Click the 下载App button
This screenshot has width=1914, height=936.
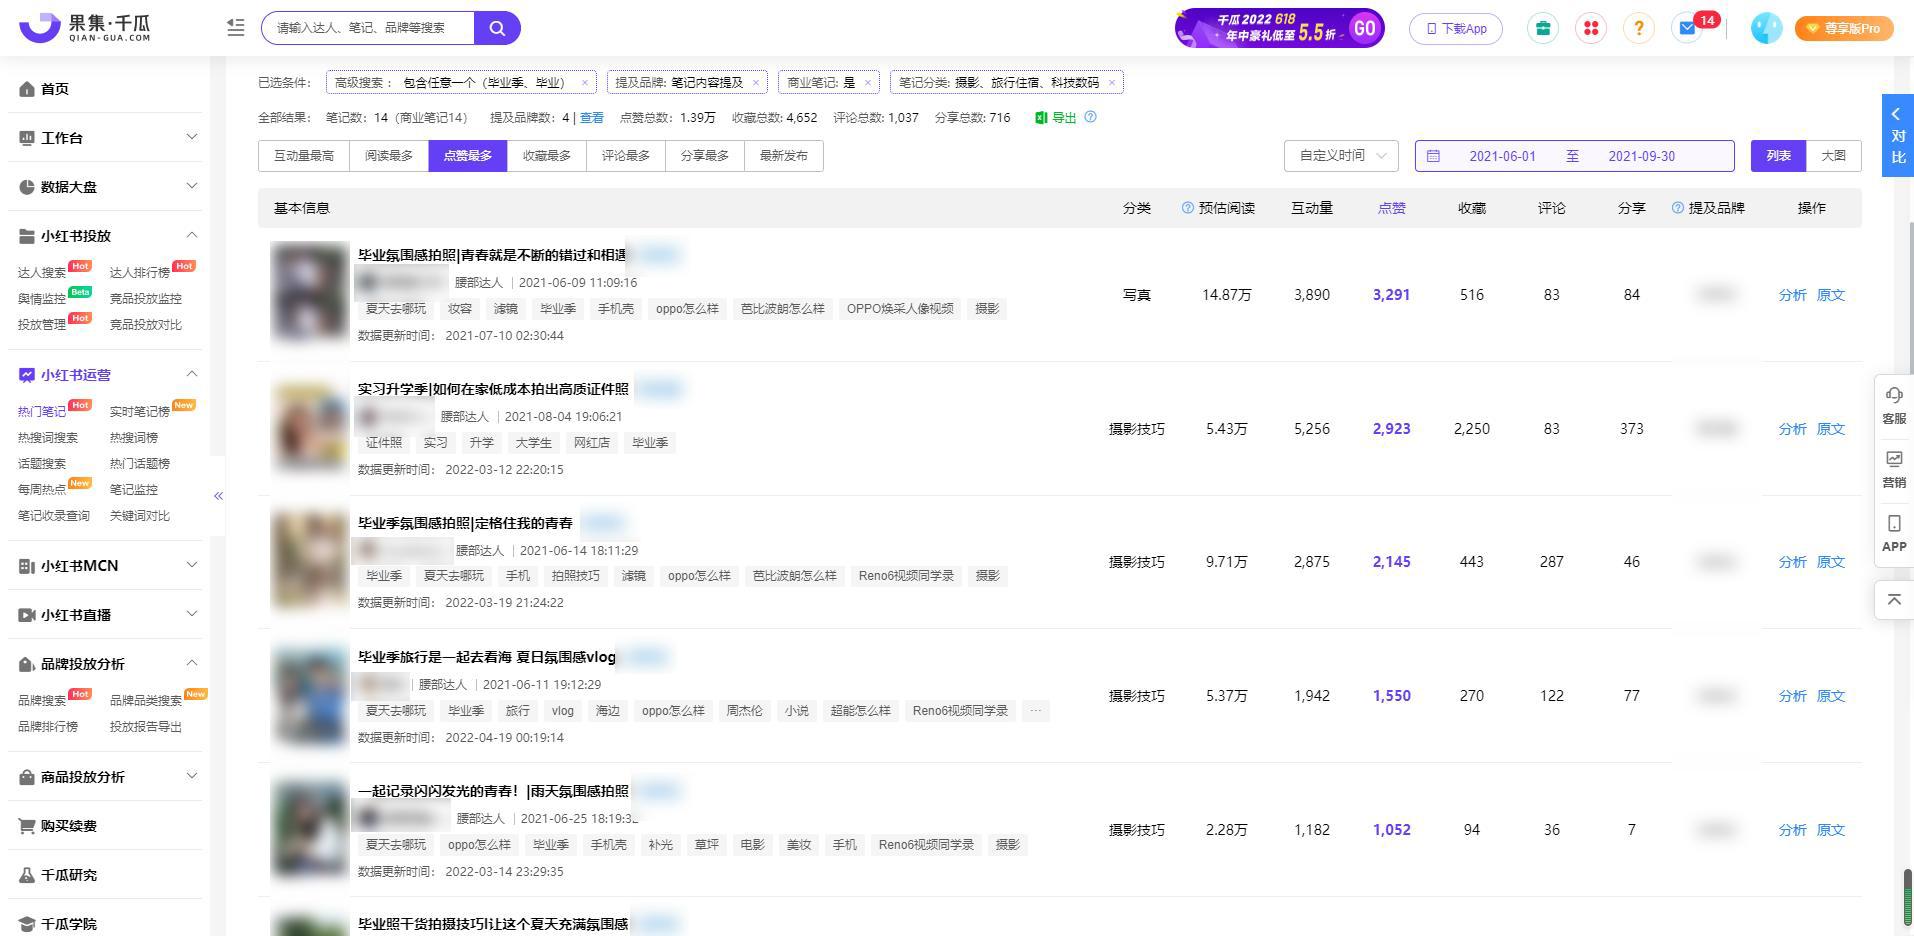tap(1456, 28)
